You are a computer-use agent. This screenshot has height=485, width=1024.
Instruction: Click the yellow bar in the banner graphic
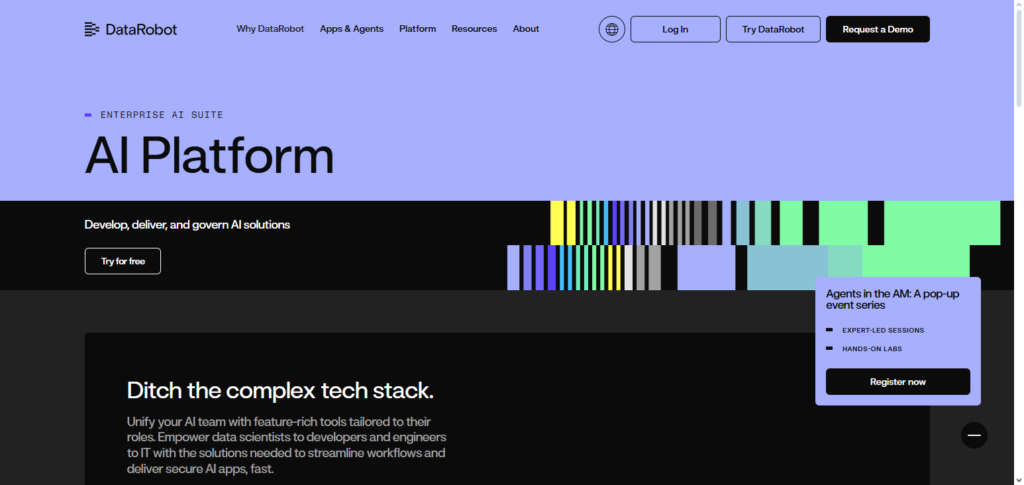point(557,222)
